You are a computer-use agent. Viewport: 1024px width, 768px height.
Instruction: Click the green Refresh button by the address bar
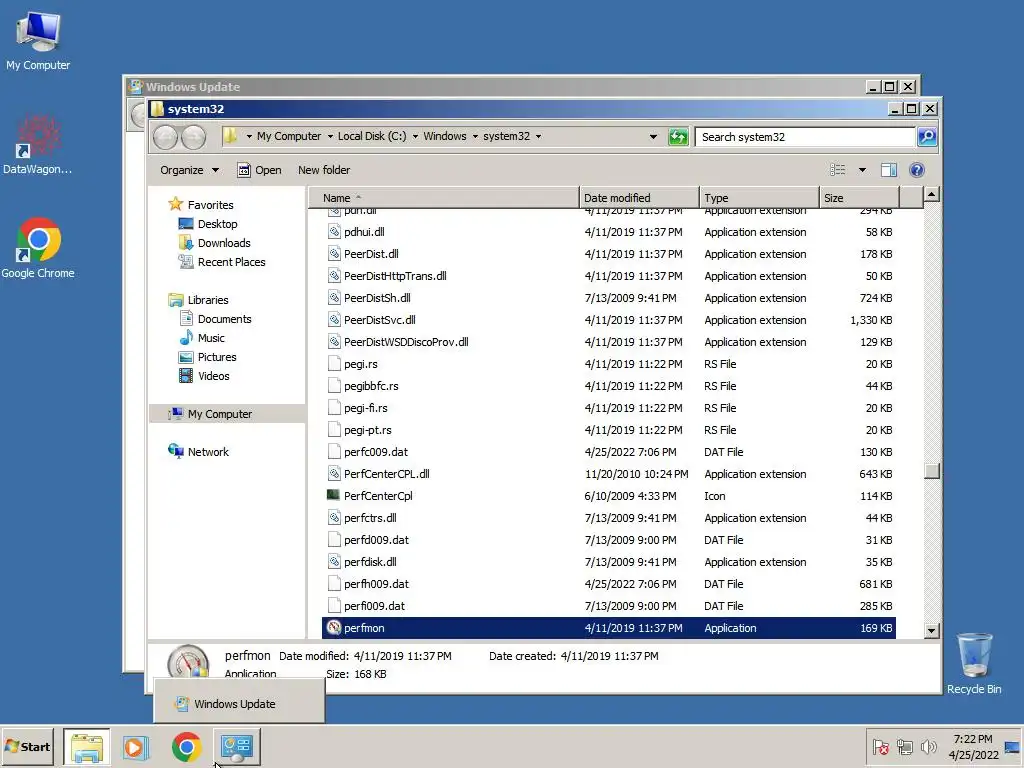click(679, 136)
